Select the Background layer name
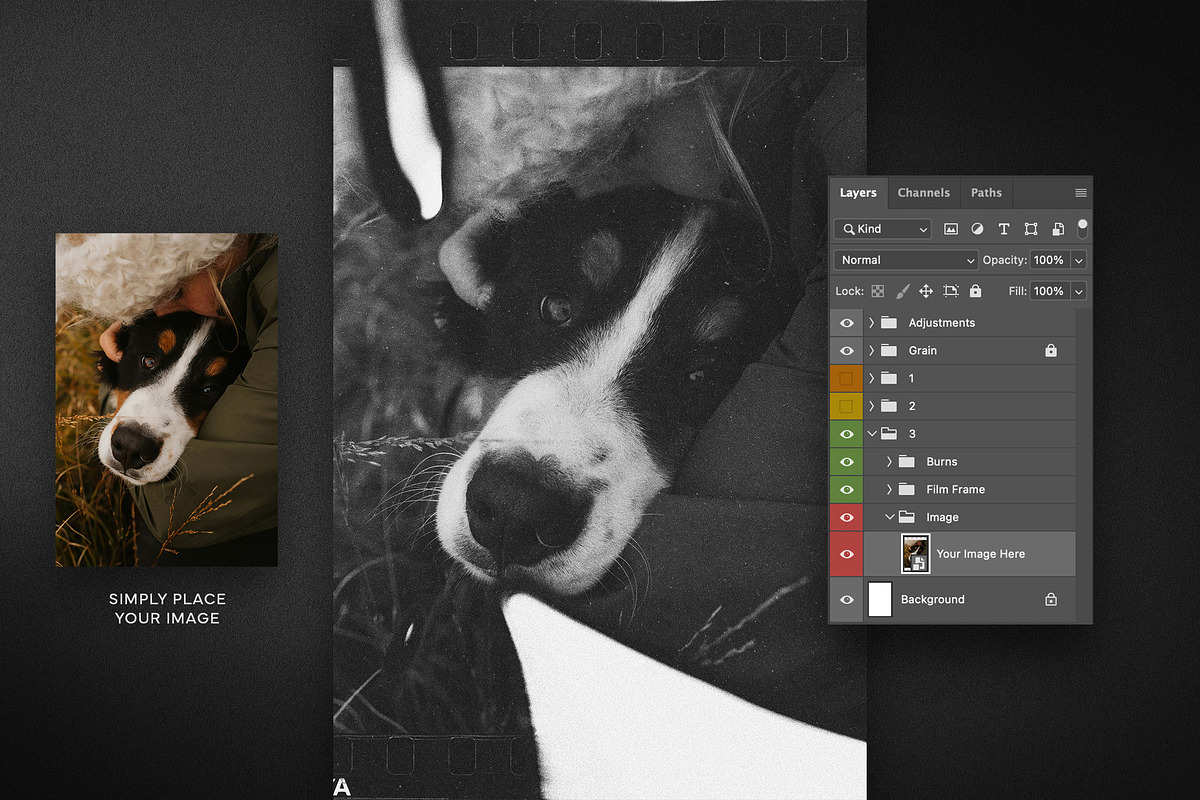The height and width of the screenshot is (800, 1200). (933, 599)
